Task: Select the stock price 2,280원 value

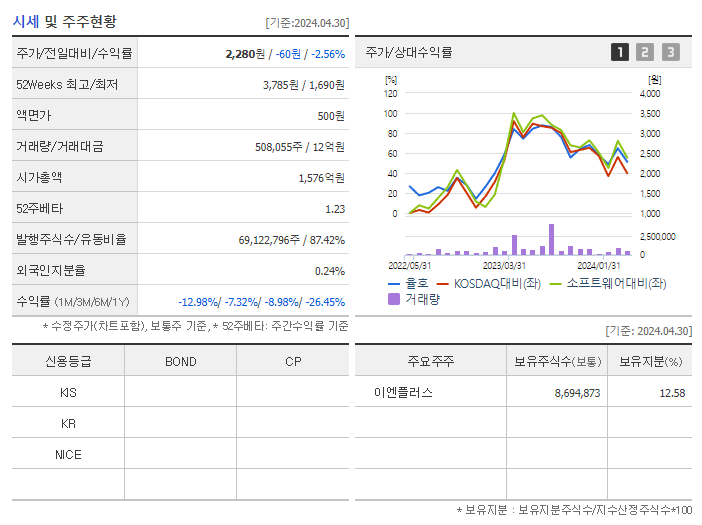Action: click(245, 54)
